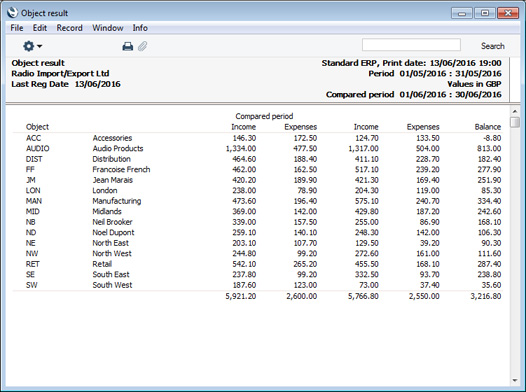
Task: Click the FF object code
Action: pos(30,169)
